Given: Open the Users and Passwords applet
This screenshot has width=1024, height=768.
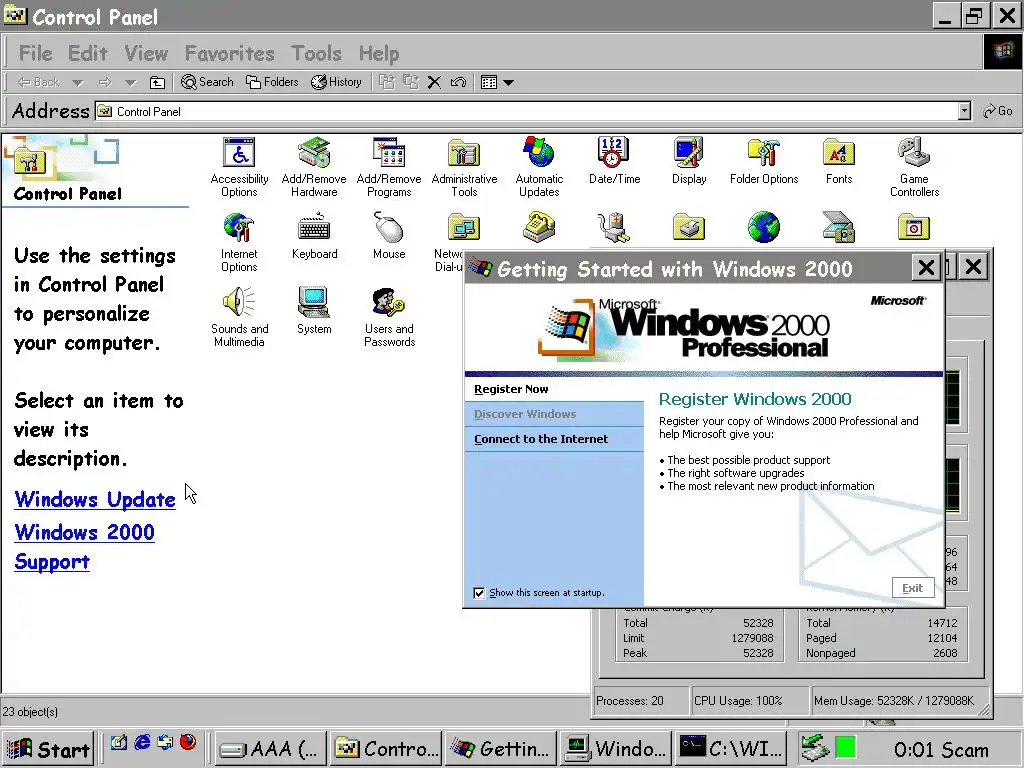Looking at the screenshot, I should [x=389, y=317].
